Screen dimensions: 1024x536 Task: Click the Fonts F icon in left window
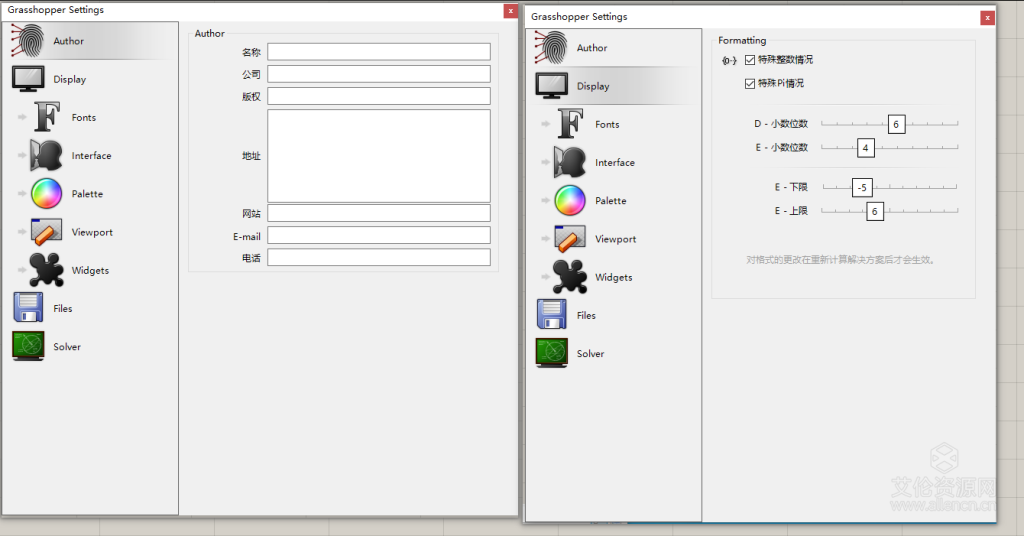[x=47, y=117]
